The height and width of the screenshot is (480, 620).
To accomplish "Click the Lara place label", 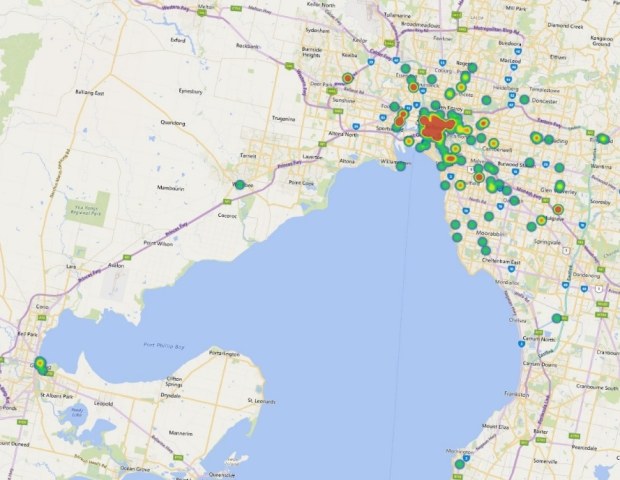I will (71, 267).
